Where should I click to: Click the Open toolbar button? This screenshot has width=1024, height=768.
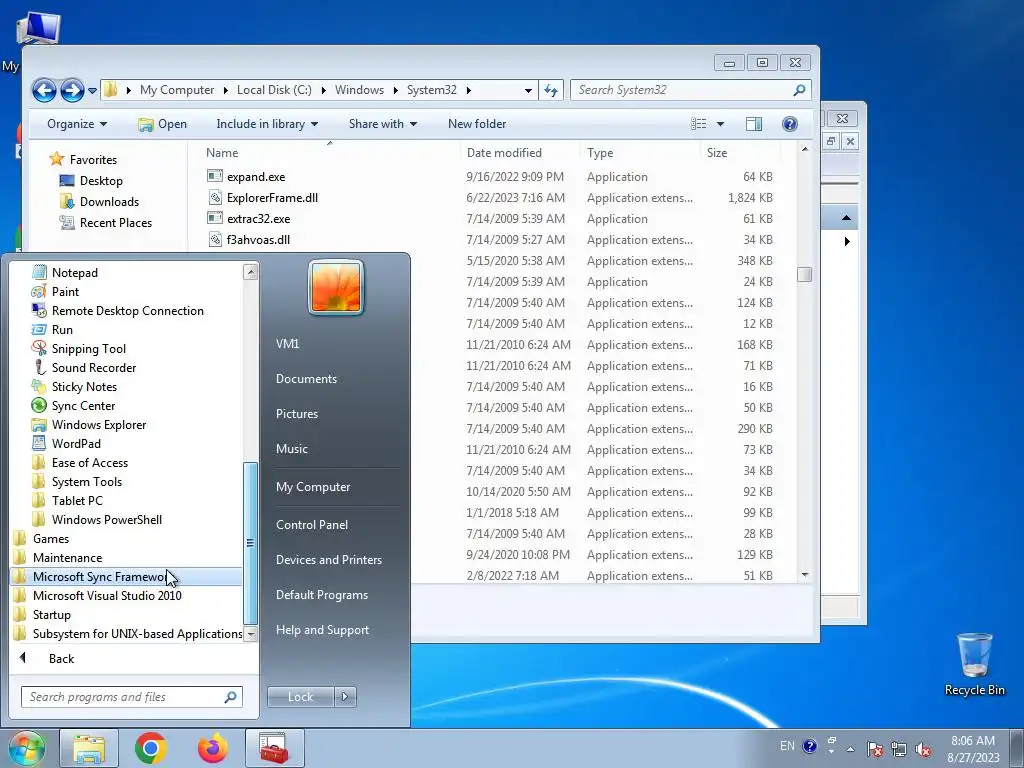(163, 124)
